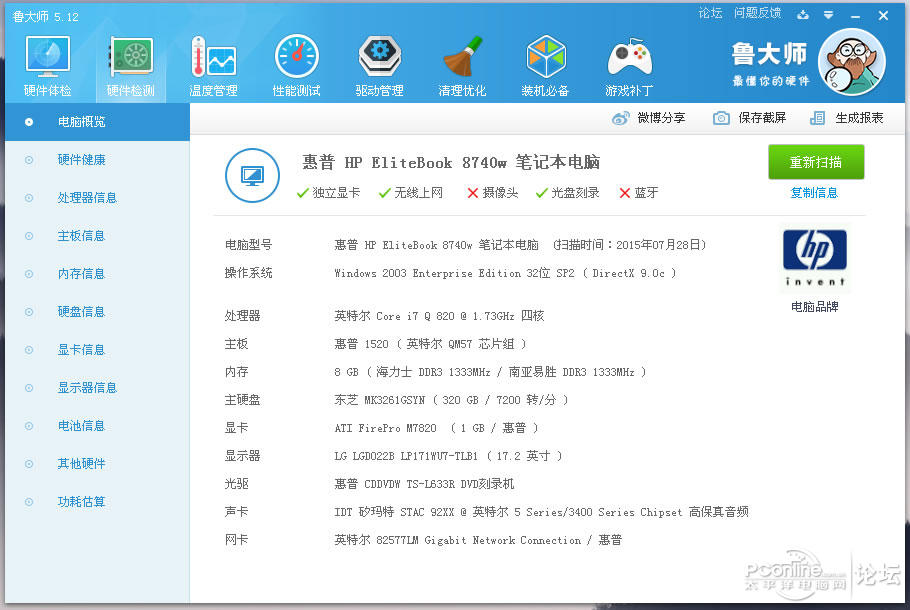Open the title bar dropdown menu arrow
This screenshot has height=610, width=910.
point(829,15)
